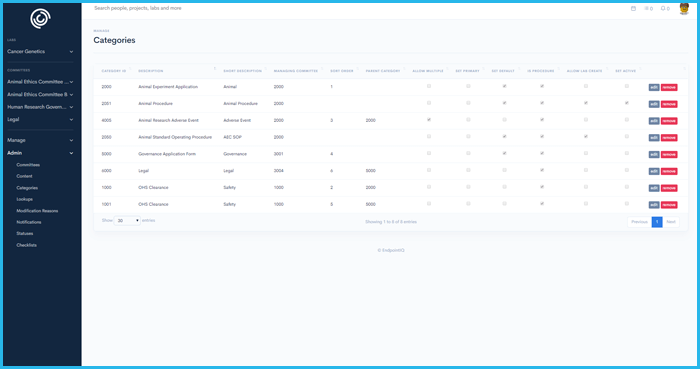
Task: Open Content in the Admin menu
Action: coord(25,176)
